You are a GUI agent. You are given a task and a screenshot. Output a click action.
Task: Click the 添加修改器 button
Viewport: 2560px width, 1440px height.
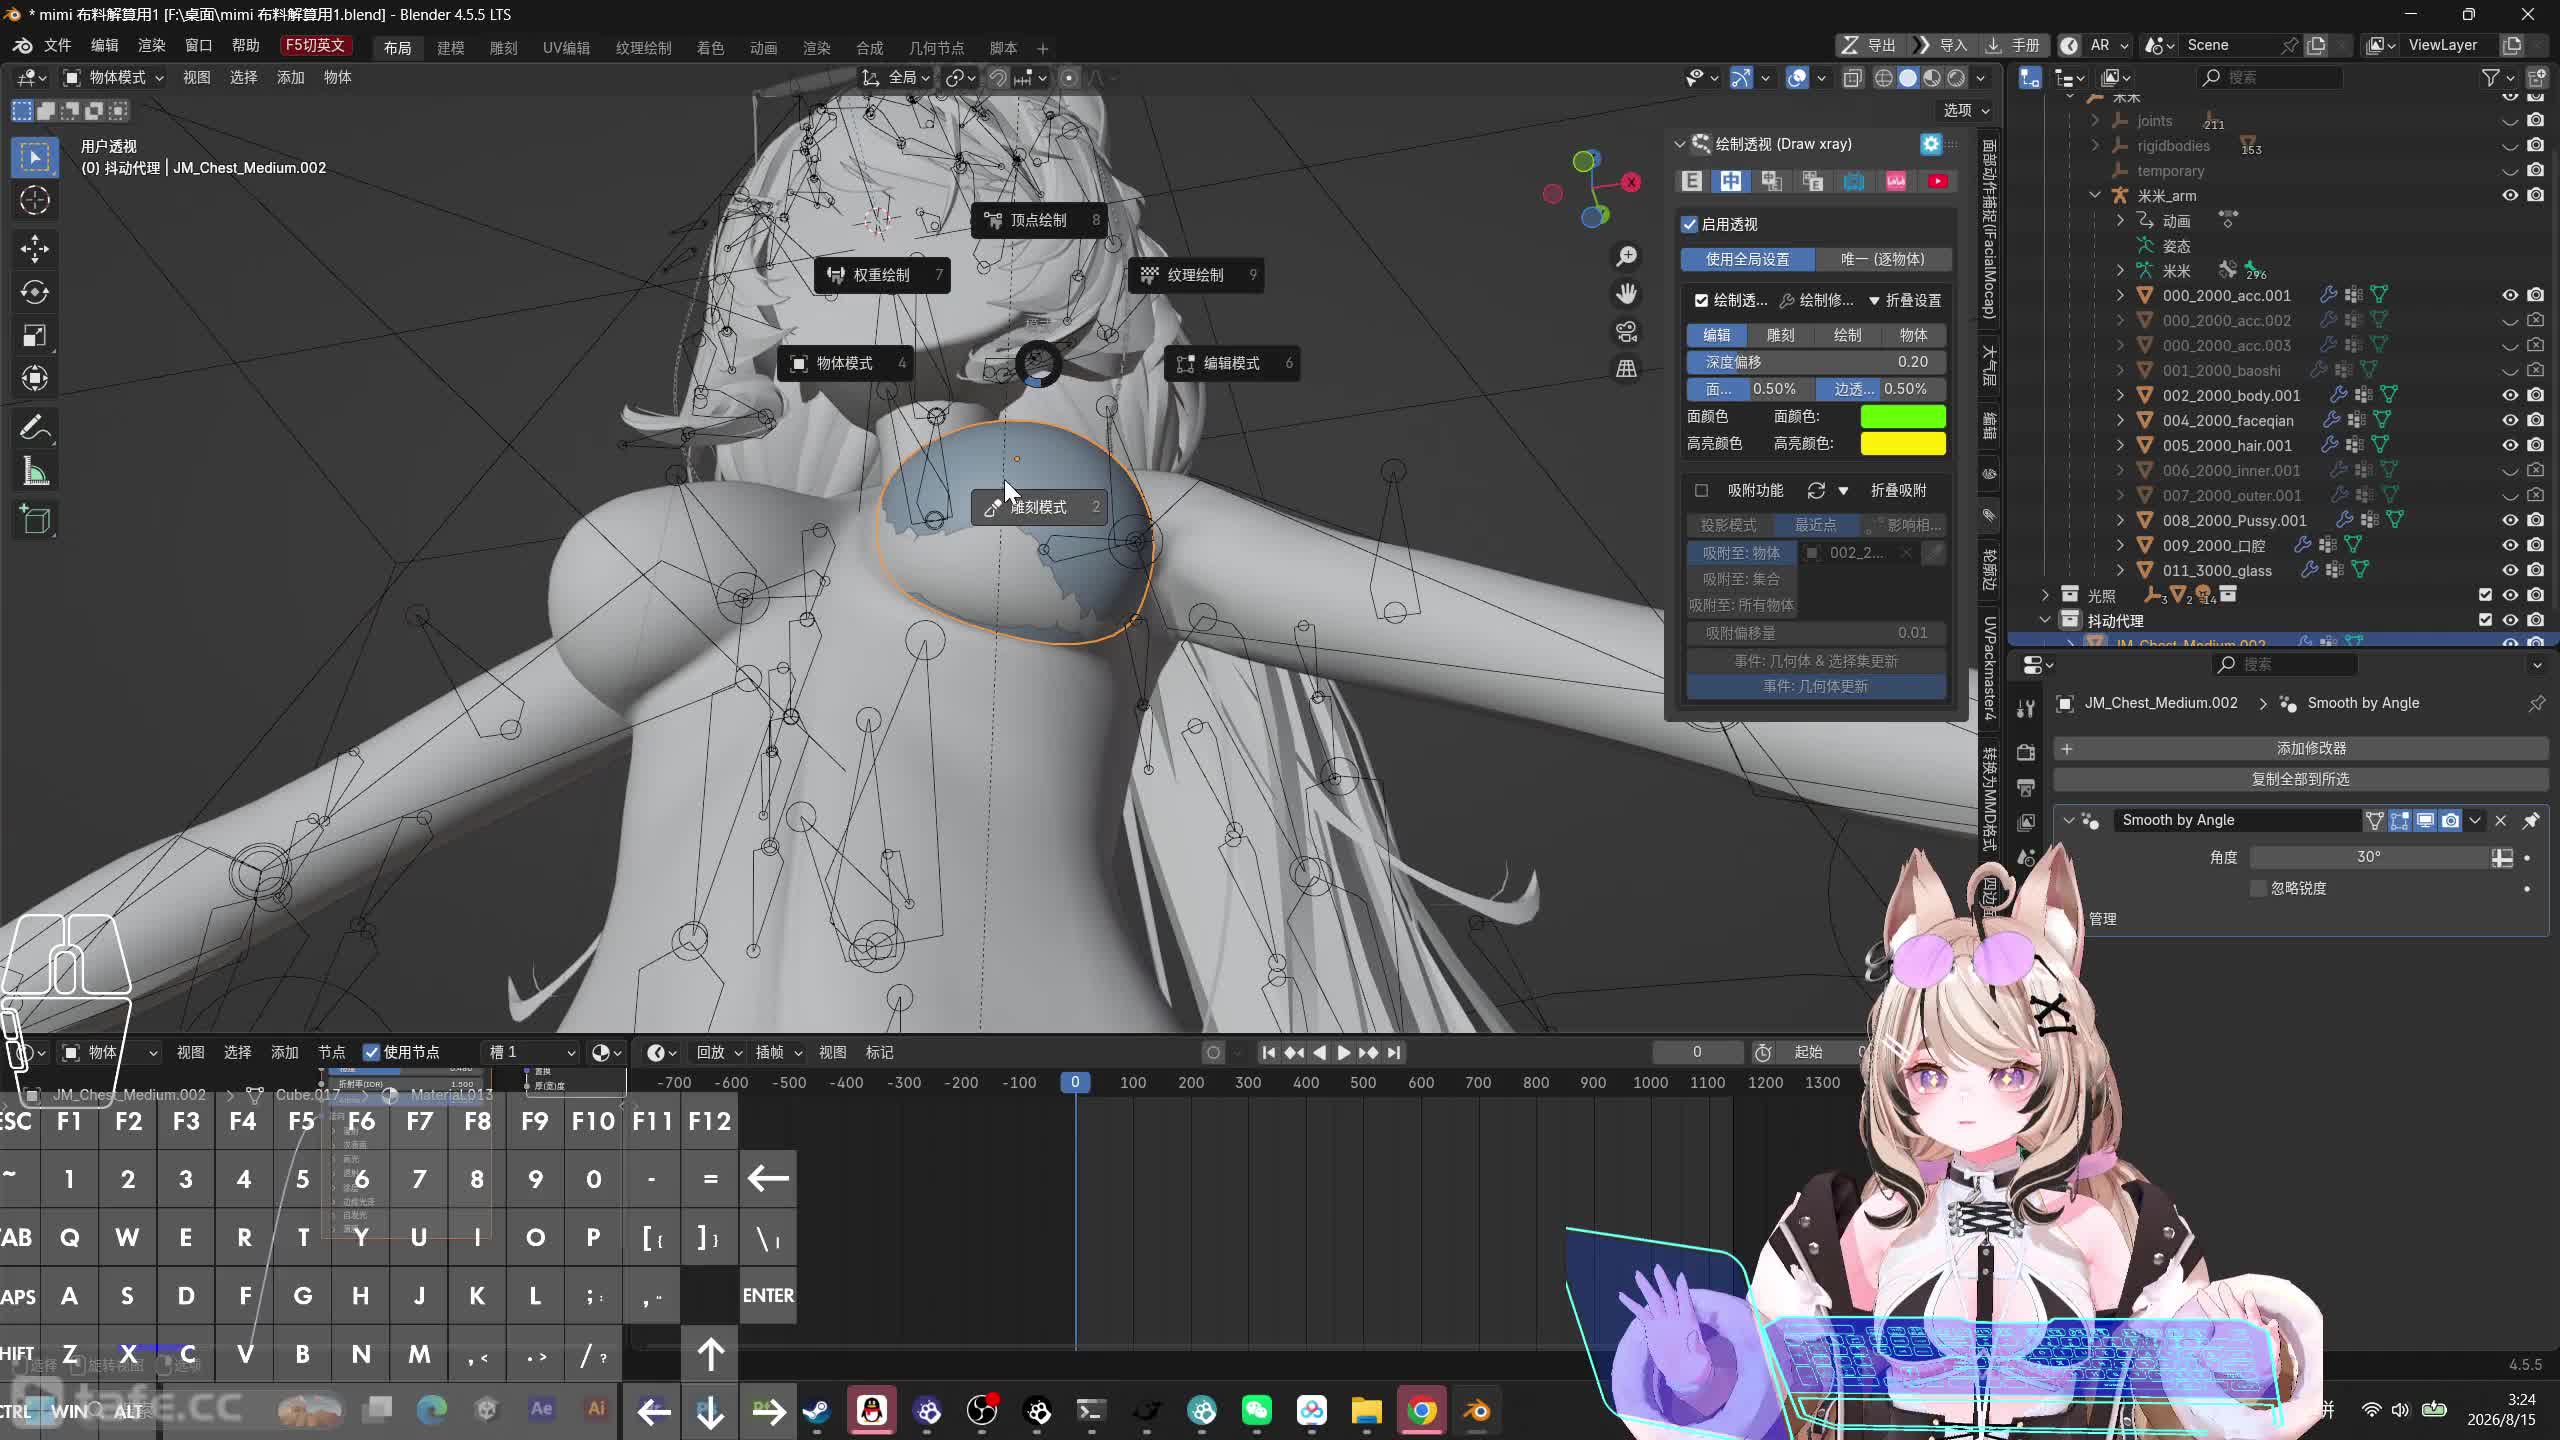(x=2301, y=748)
